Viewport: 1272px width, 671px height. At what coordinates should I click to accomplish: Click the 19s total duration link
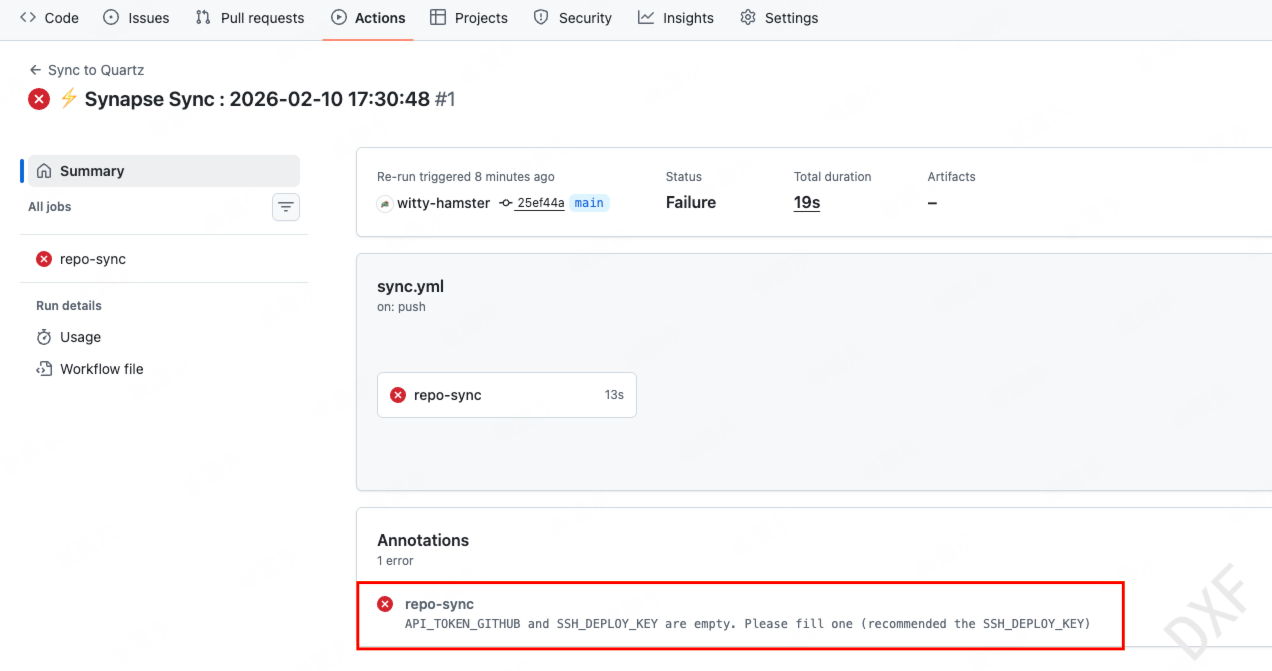(x=807, y=203)
